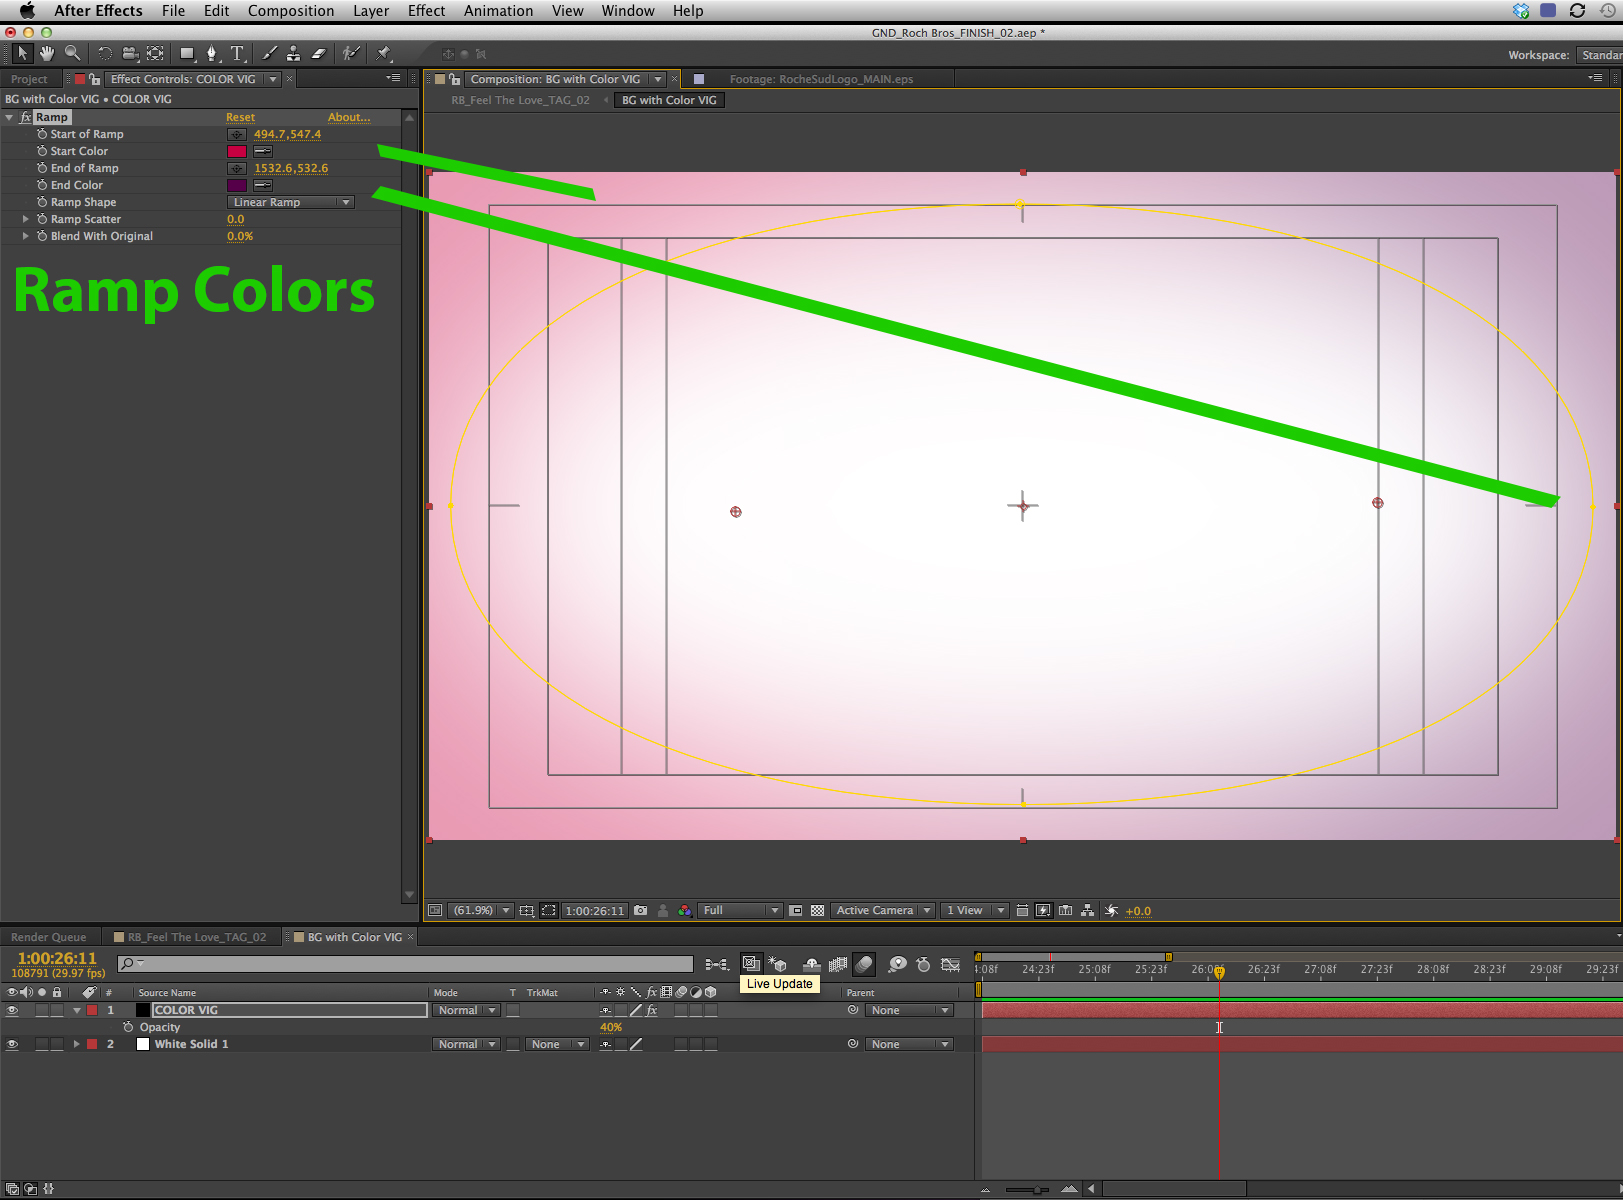Hide the COLOR VIG layer
Screen dimensions: 1623x1200
pos(12,1011)
